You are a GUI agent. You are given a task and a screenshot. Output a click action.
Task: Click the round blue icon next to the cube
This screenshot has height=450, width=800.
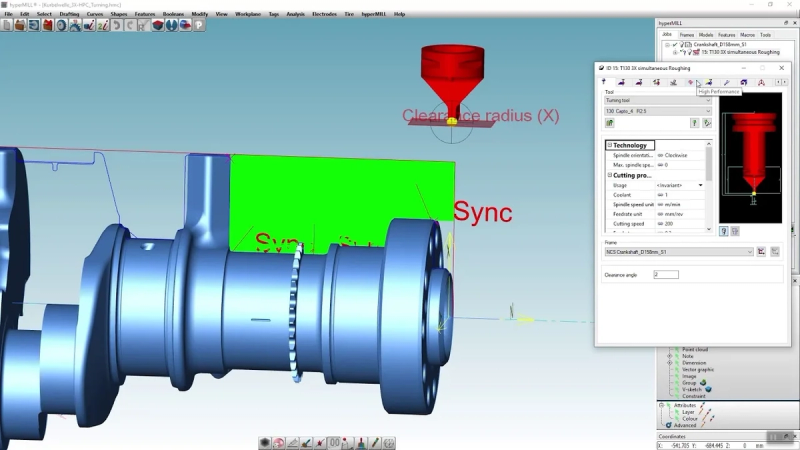pos(171,25)
